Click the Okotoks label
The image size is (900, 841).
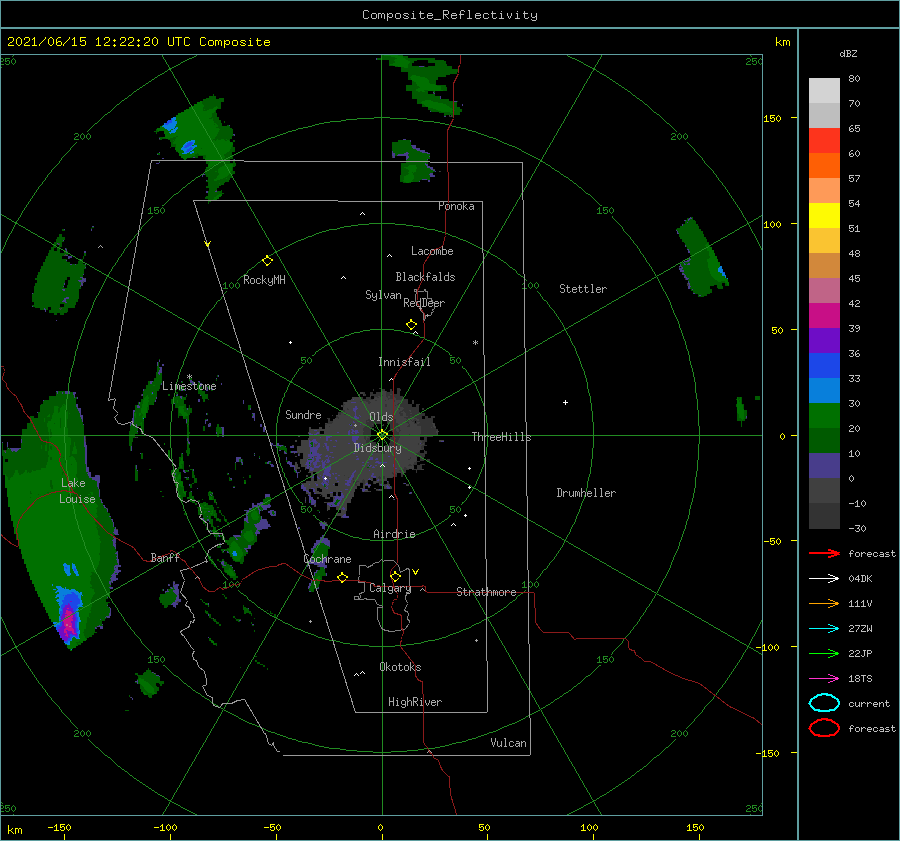[x=400, y=667]
